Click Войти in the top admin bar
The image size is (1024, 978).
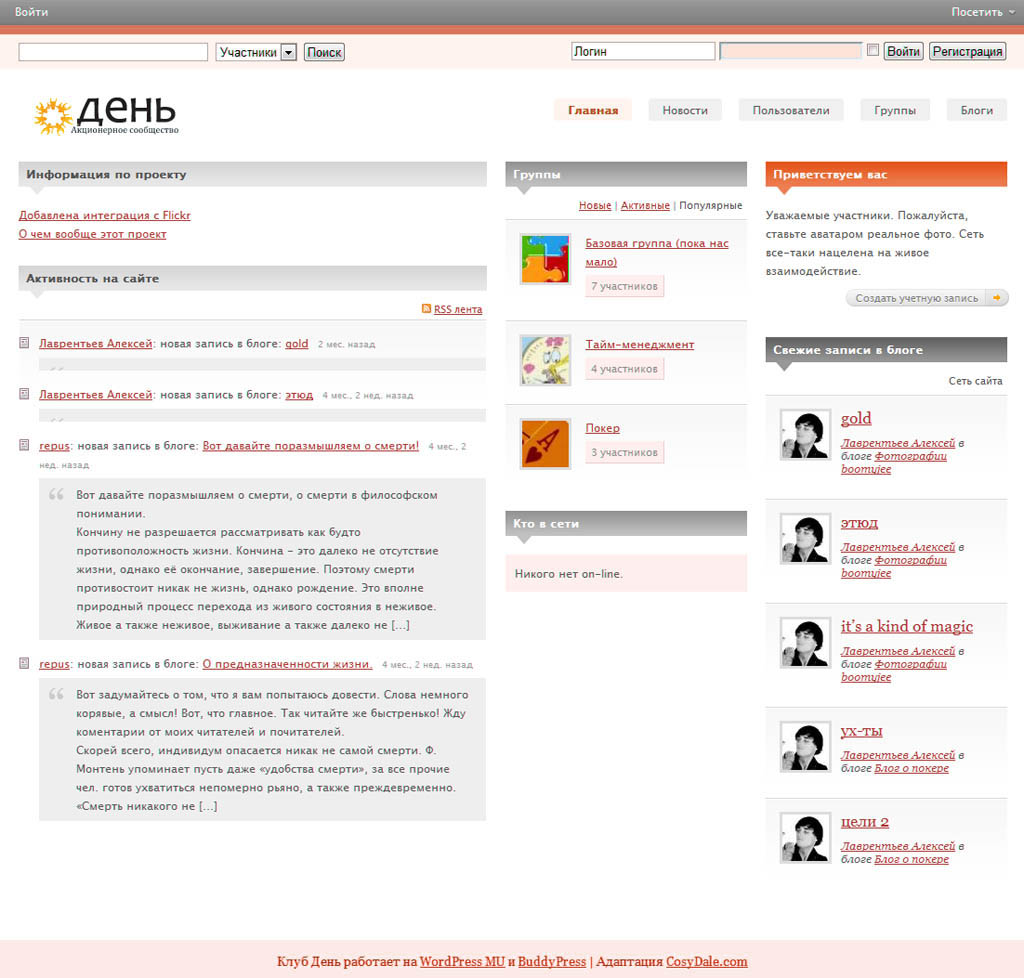pyautogui.click(x=31, y=12)
